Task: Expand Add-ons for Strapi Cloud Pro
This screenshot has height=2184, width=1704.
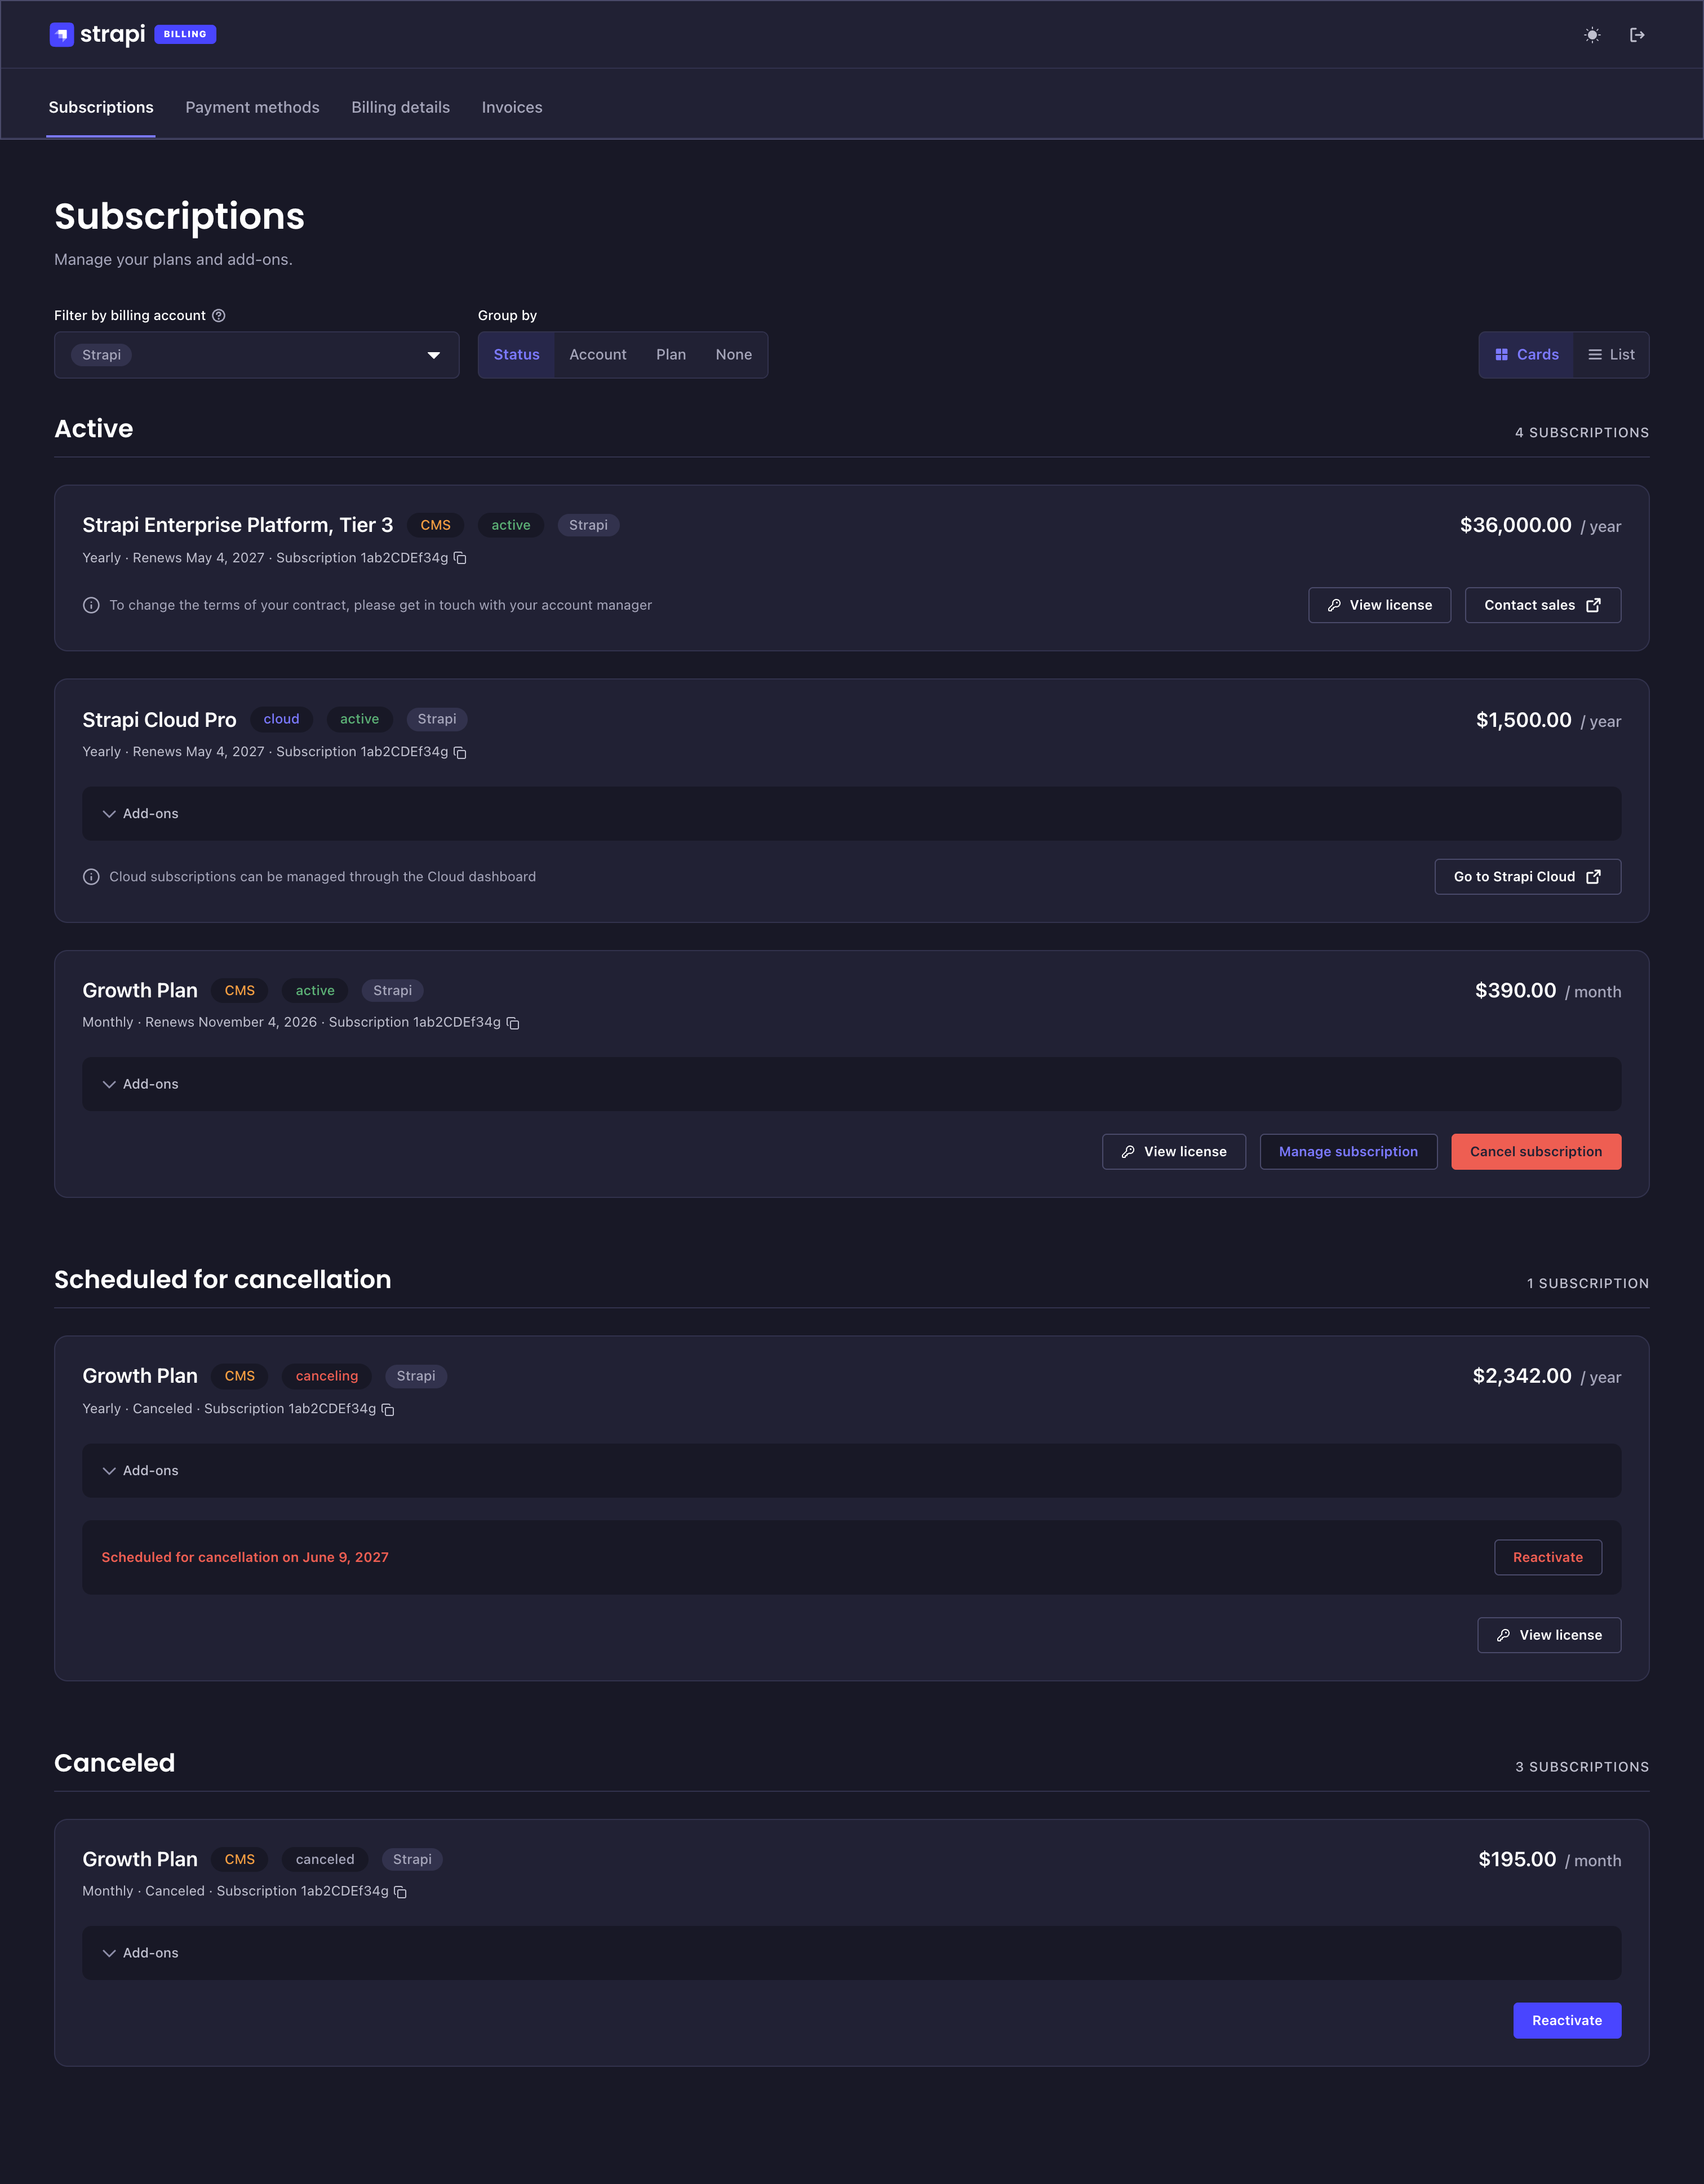Action: 851,814
